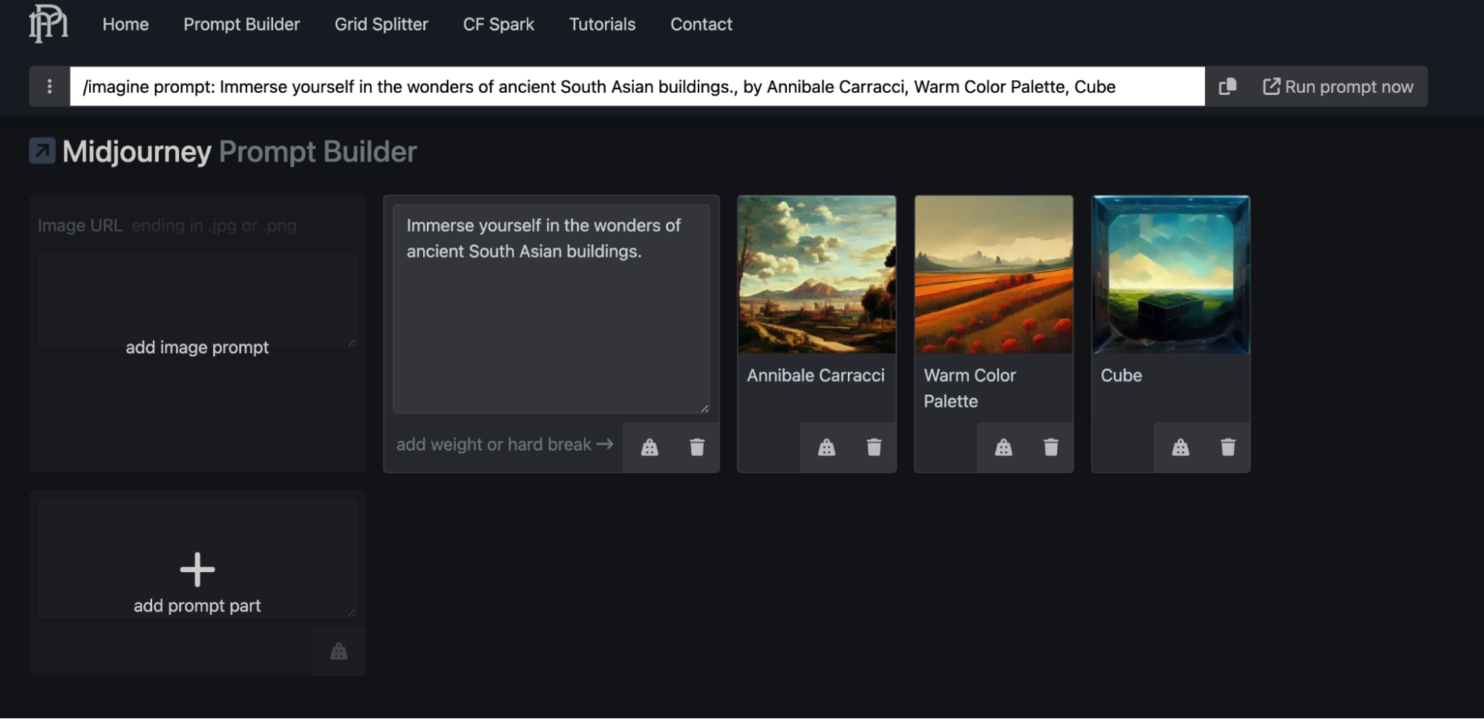Open the three-dot menu beside the prompt bar
Viewport: 1484px width, 719px height.
(48, 86)
